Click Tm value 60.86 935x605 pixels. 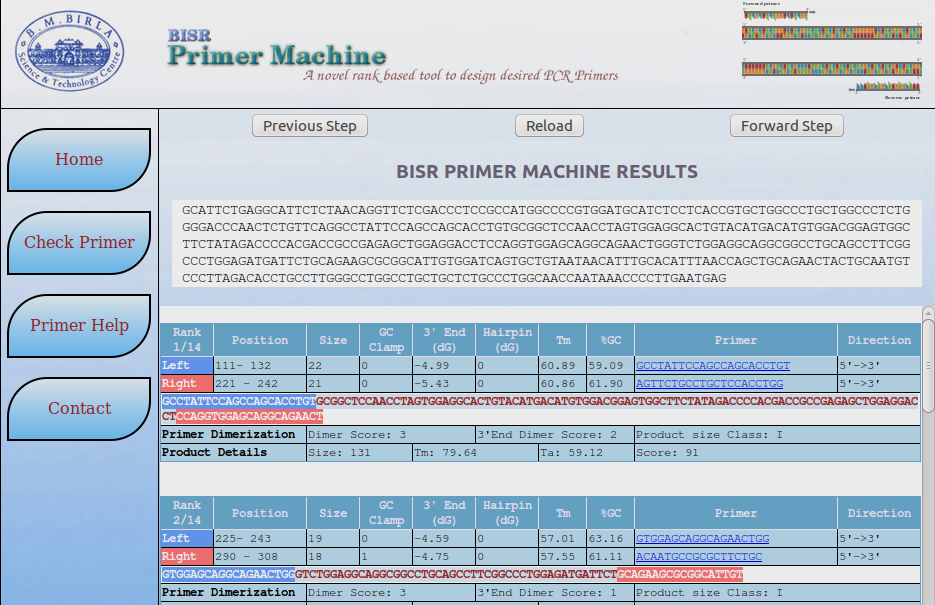tap(562, 383)
